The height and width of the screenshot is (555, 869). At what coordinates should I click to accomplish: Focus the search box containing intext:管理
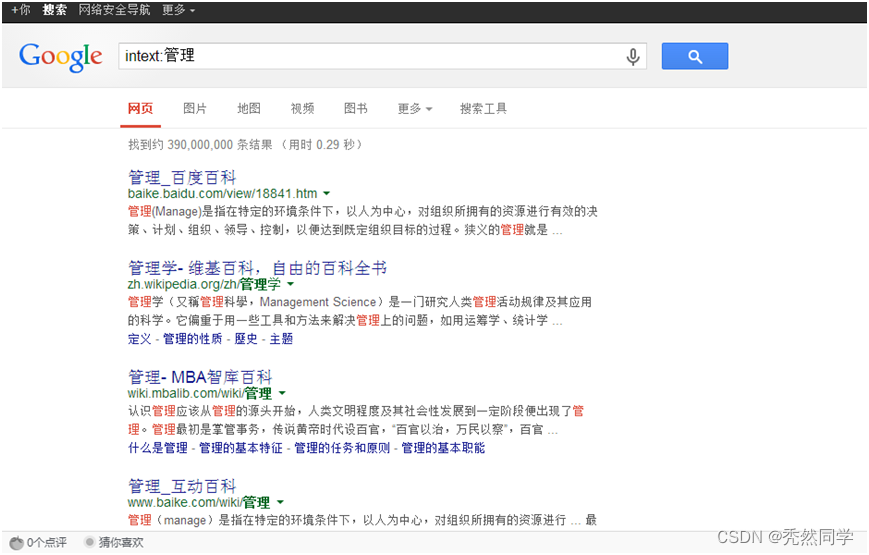382,56
